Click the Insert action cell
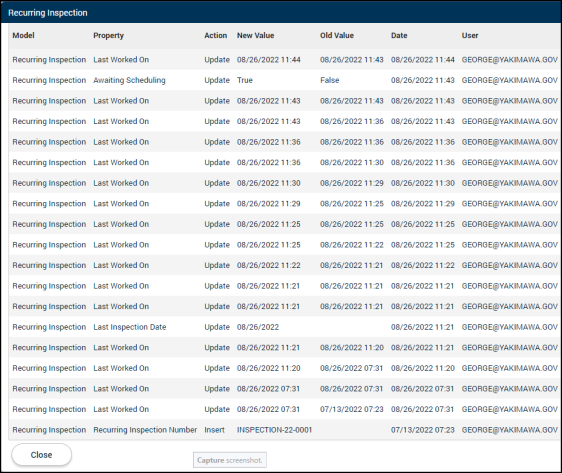The image size is (562, 473). point(214,430)
